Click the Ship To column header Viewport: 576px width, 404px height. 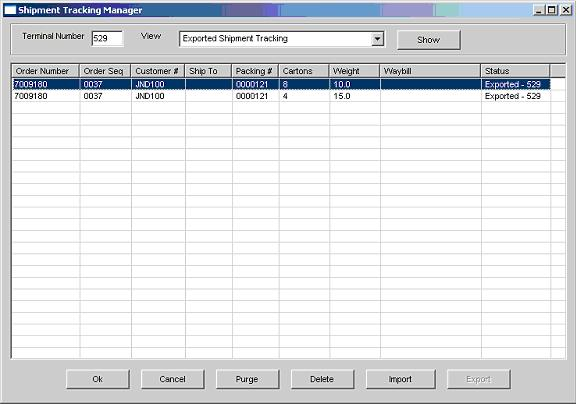[208, 71]
